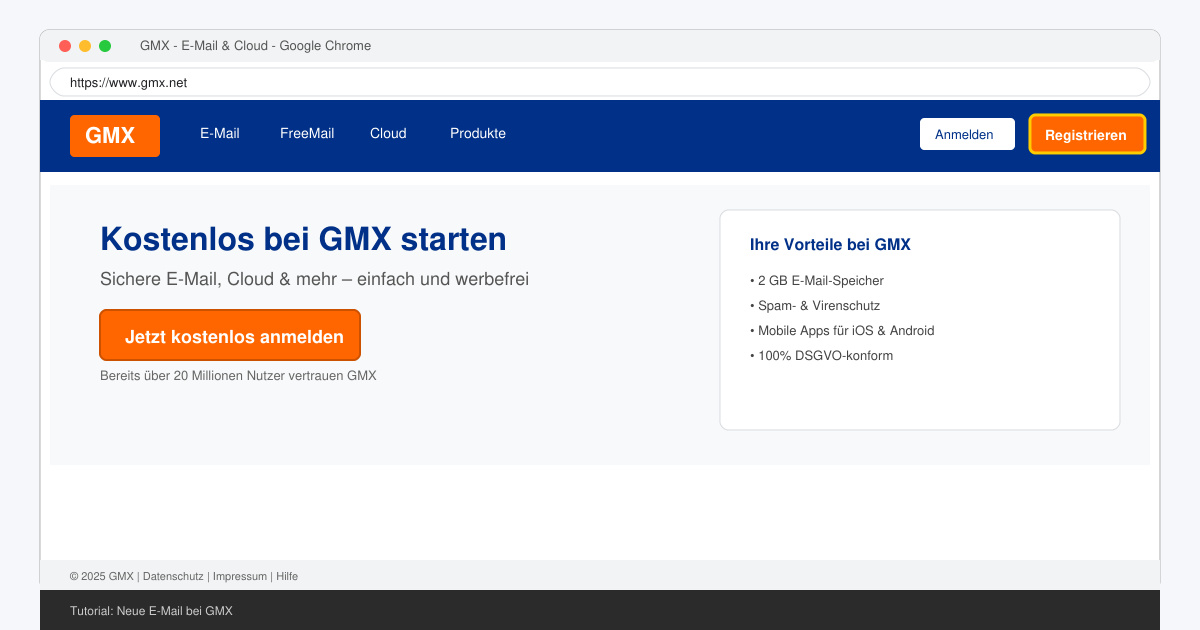Open the Produkte navigation item

pyautogui.click(x=478, y=133)
